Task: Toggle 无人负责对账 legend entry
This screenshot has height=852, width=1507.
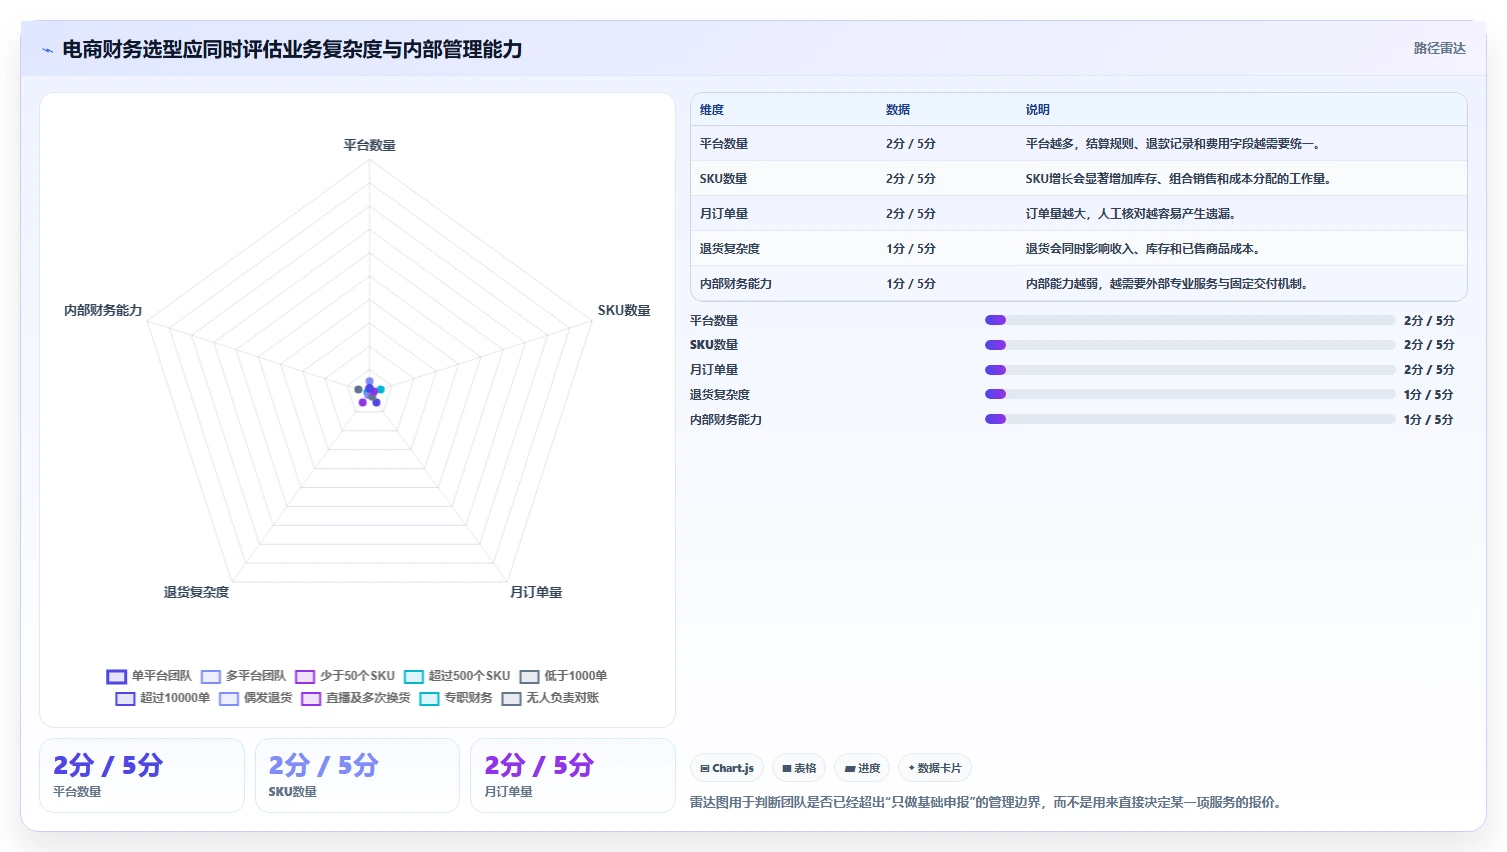Action: pyautogui.click(x=550, y=698)
